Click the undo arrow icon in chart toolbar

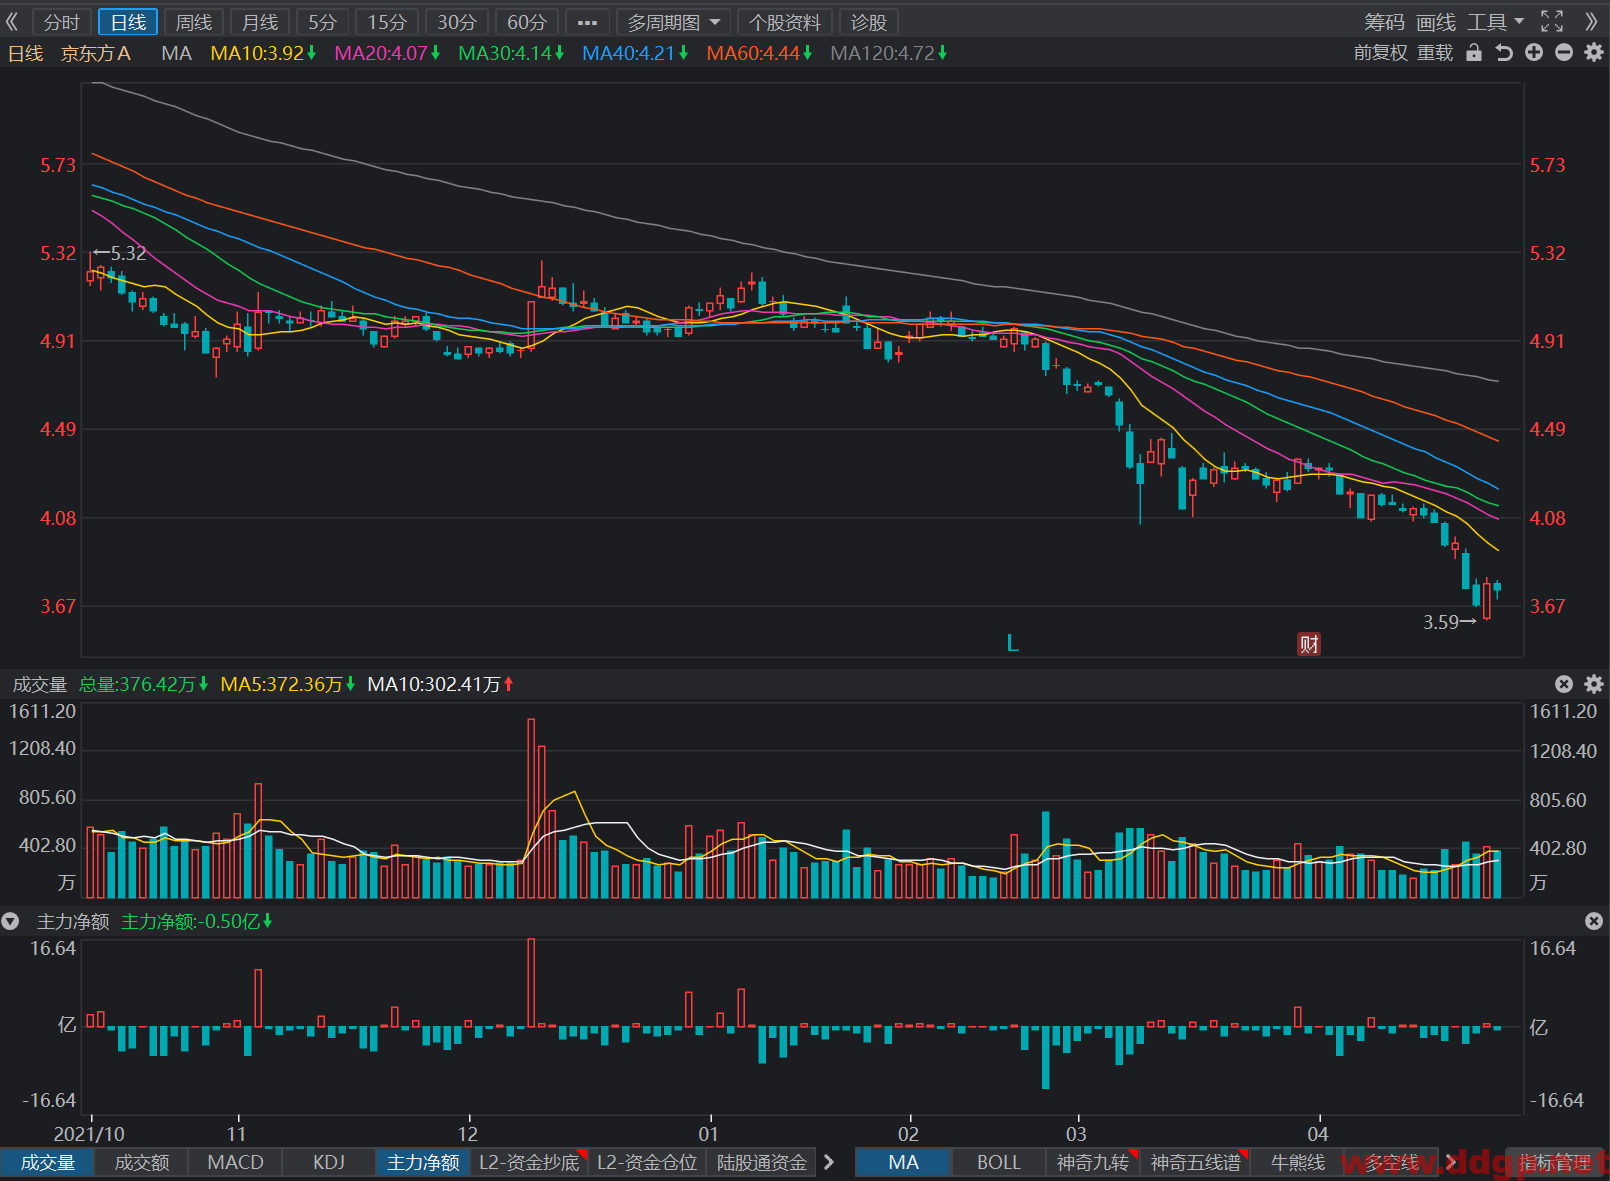point(1503,53)
